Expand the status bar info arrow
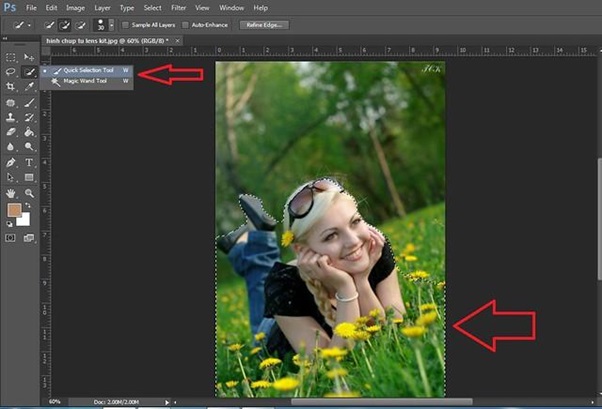602x409 pixels. pos(167,402)
